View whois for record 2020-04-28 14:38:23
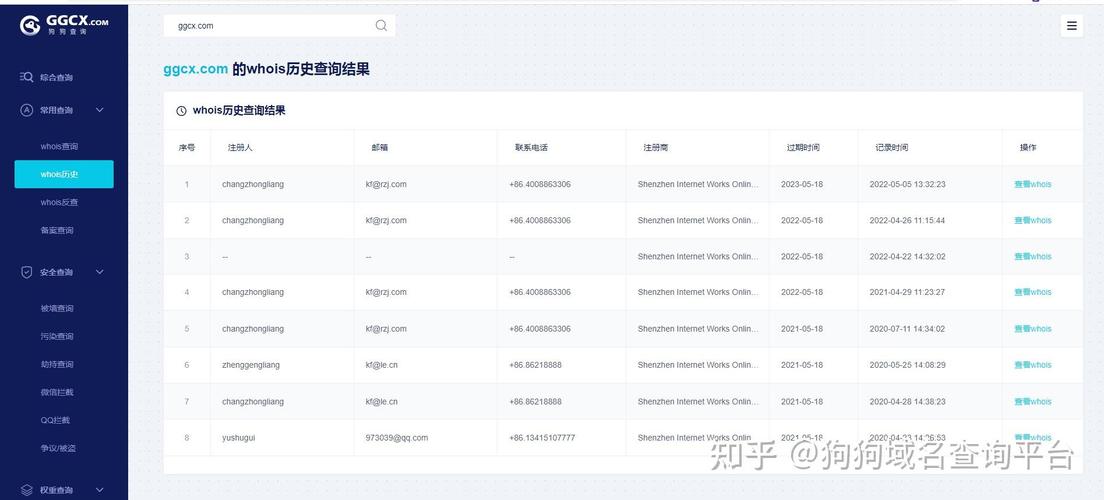The image size is (1104, 500). (x=1032, y=401)
